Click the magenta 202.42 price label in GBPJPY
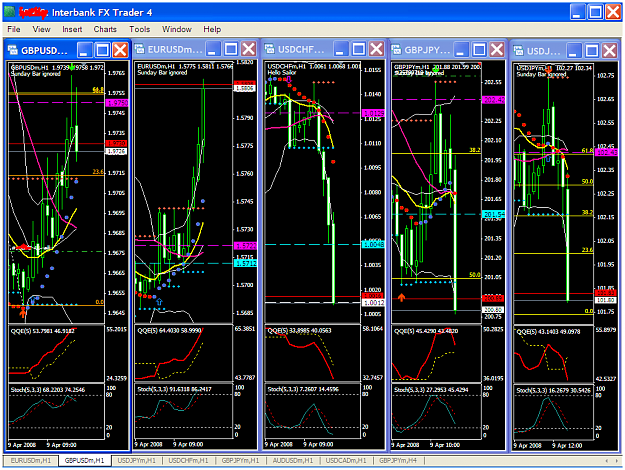The image size is (625, 470). pyautogui.click(x=493, y=100)
